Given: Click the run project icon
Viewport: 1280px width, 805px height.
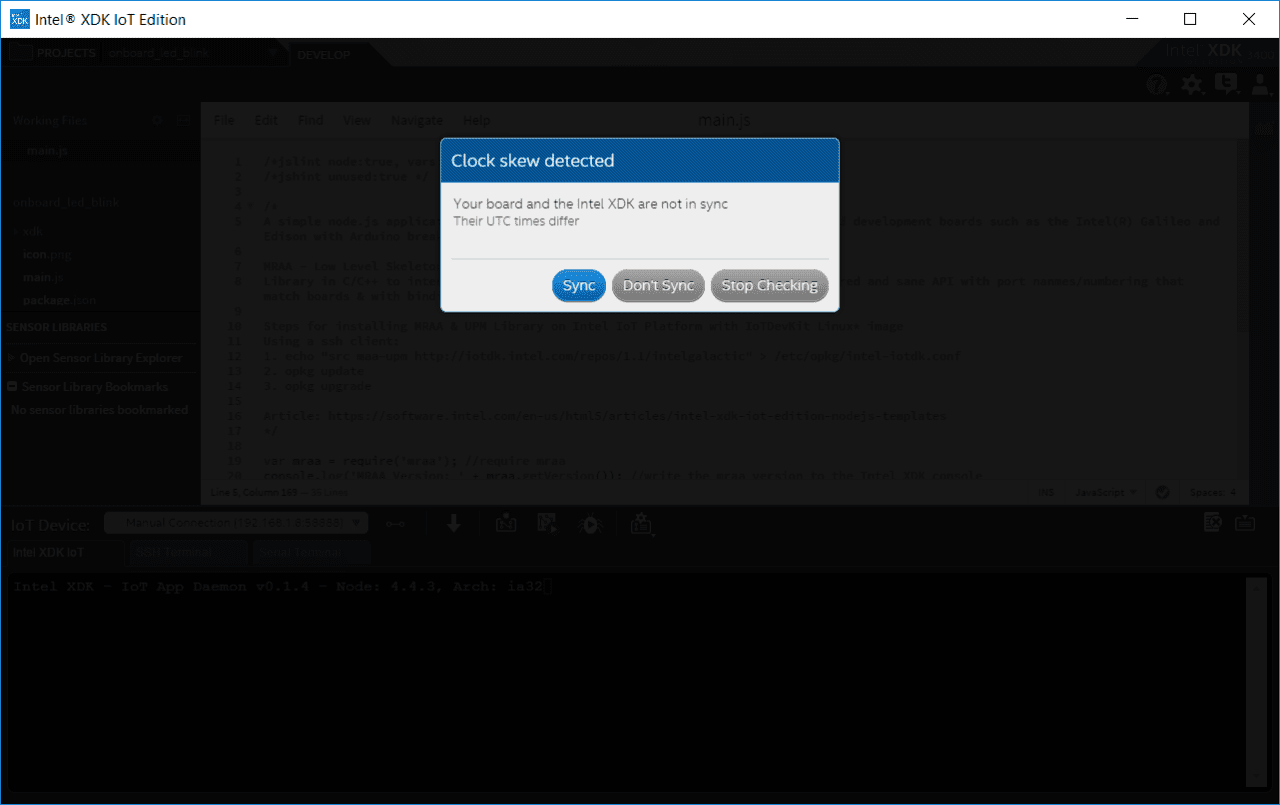Looking at the screenshot, I should pos(546,523).
